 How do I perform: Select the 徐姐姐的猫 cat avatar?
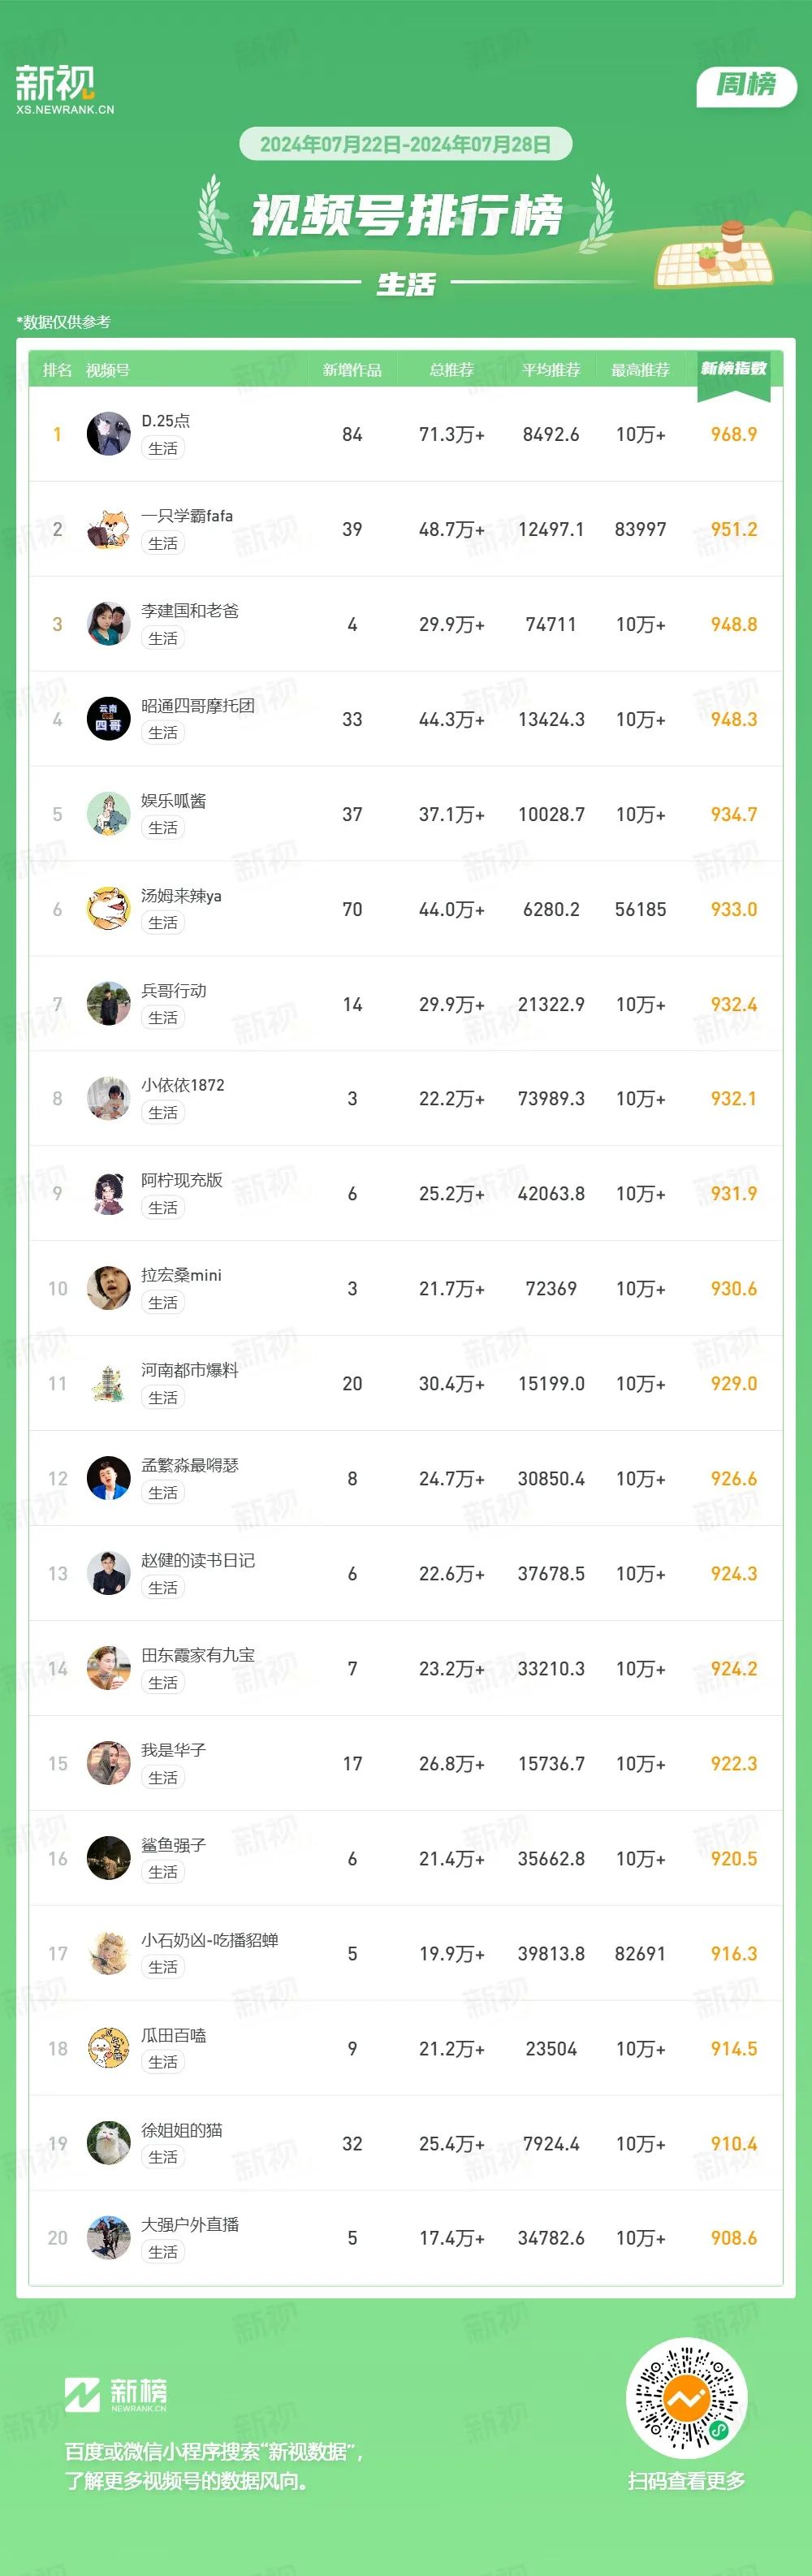[108, 2144]
